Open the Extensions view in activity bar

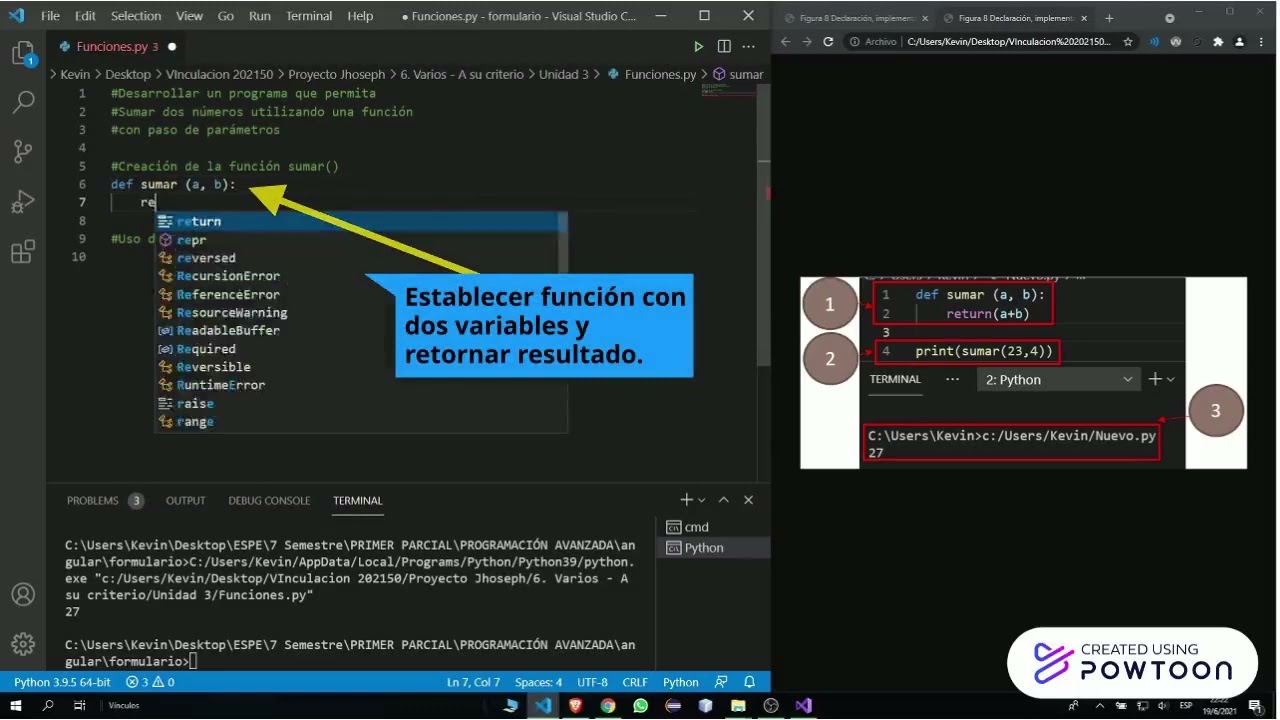click(x=23, y=252)
